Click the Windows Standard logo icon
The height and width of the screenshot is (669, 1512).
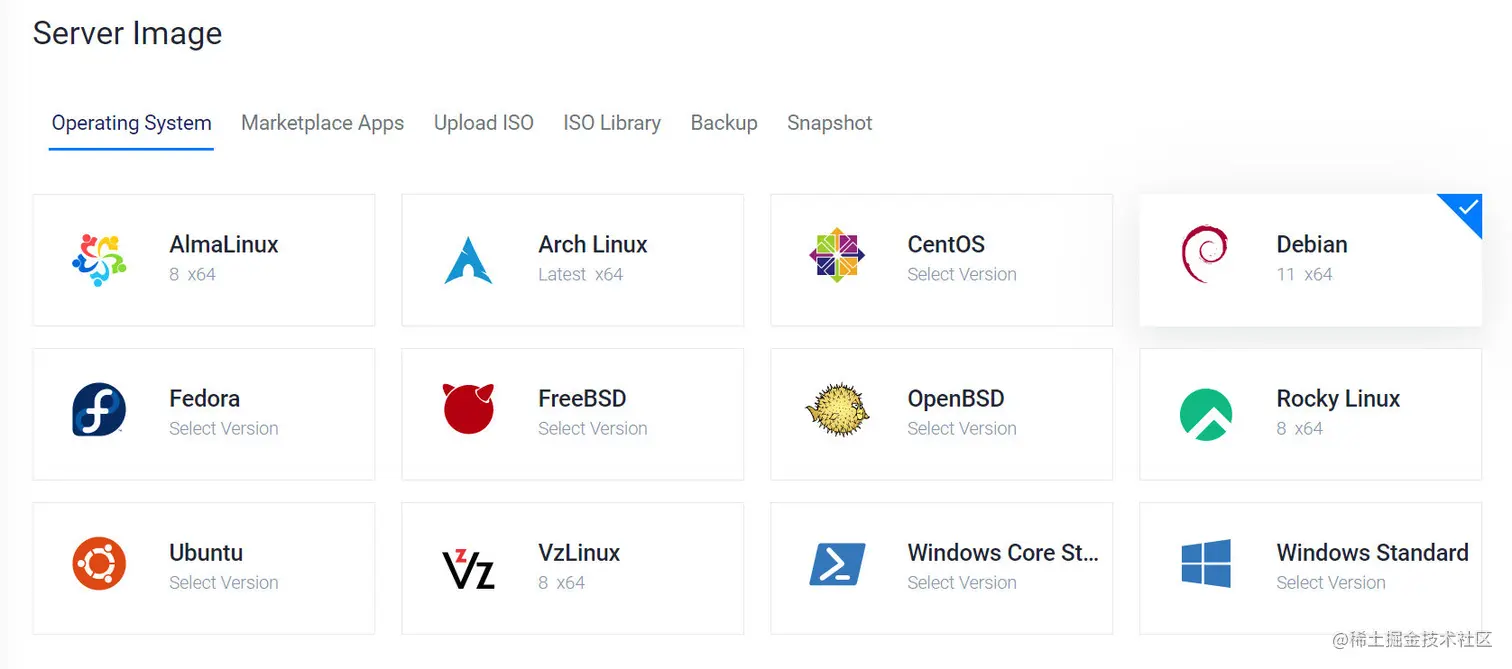pyautogui.click(x=1206, y=565)
